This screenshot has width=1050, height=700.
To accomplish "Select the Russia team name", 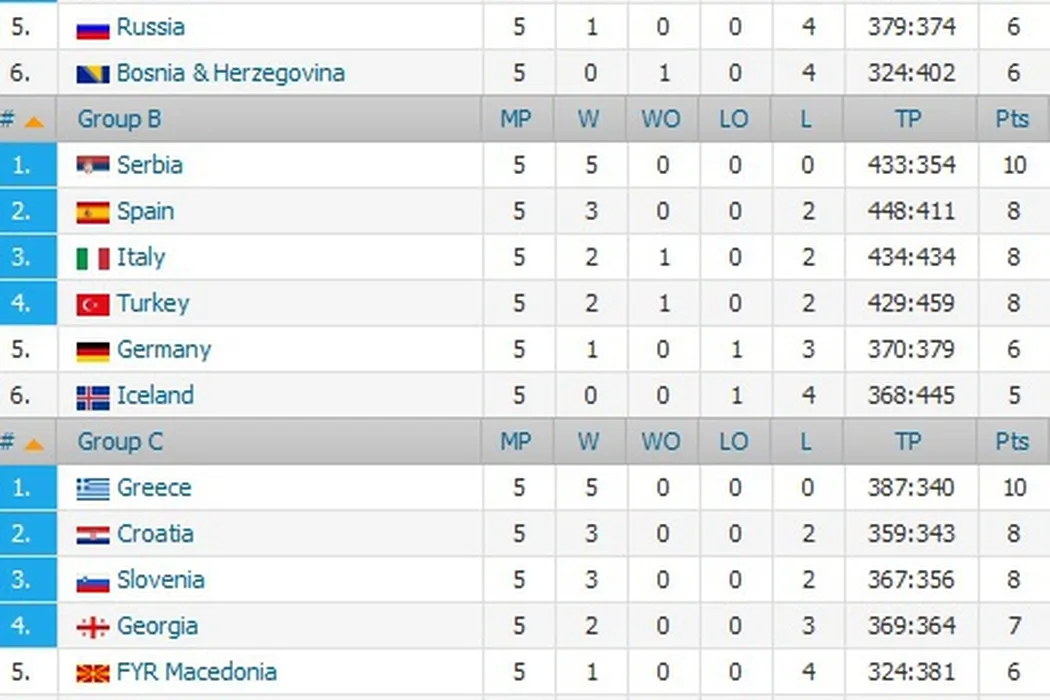I will point(150,27).
